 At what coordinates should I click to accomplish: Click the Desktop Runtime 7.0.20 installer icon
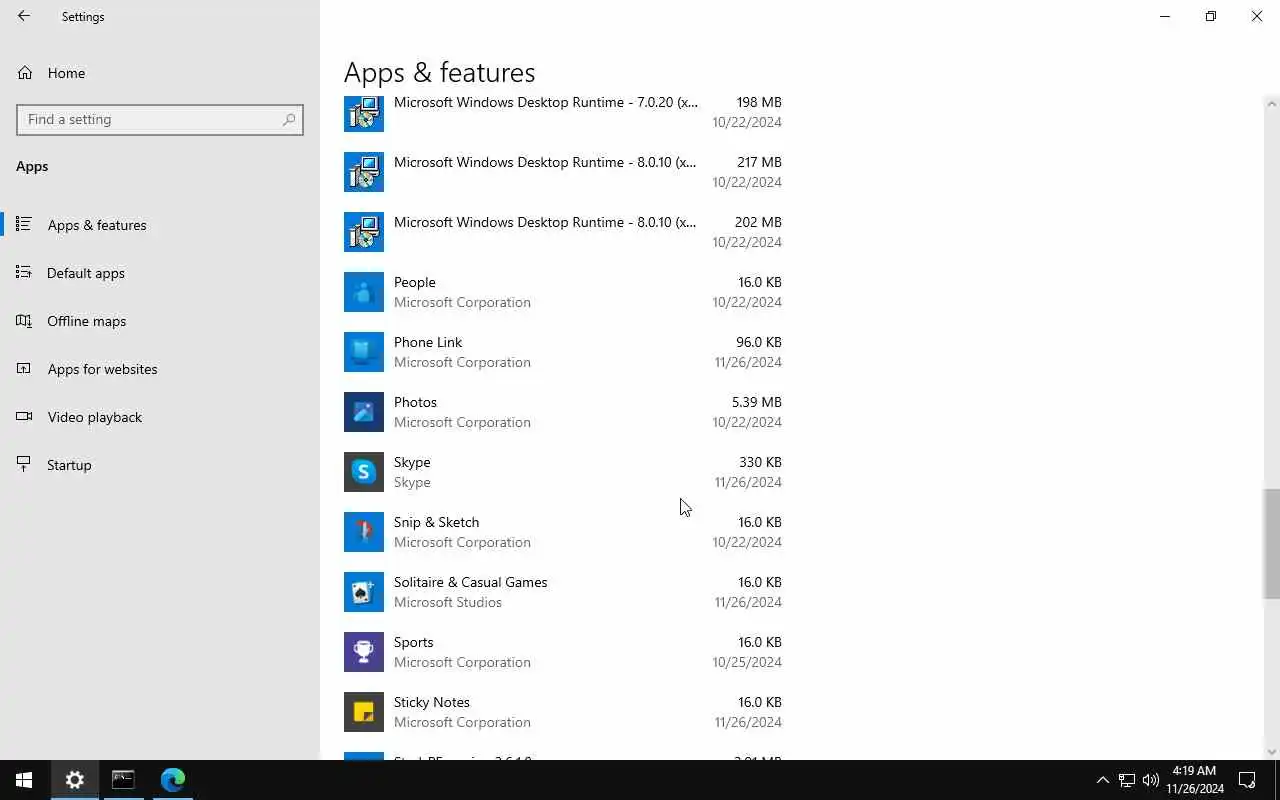point(364,112)
